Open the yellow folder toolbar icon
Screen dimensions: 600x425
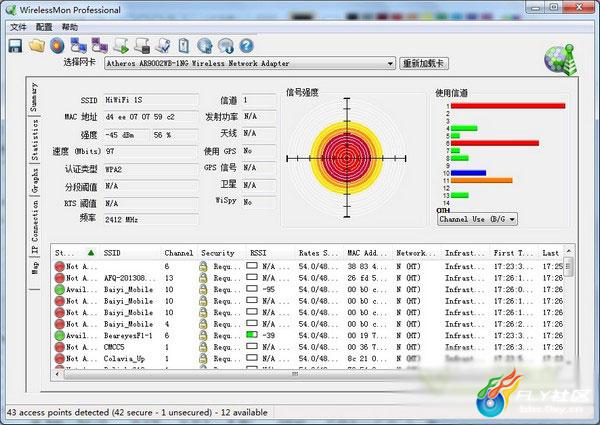37,46
